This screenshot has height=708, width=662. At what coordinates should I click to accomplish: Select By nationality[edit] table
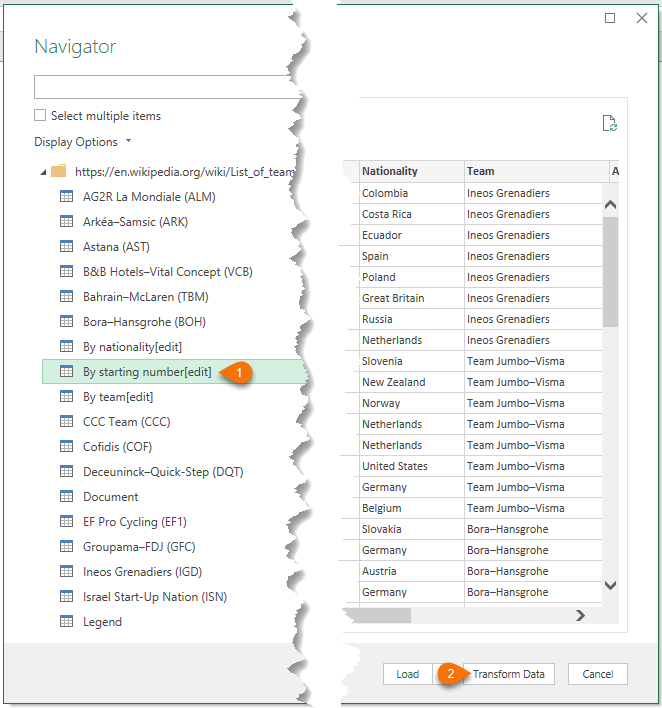coord(132,347)
